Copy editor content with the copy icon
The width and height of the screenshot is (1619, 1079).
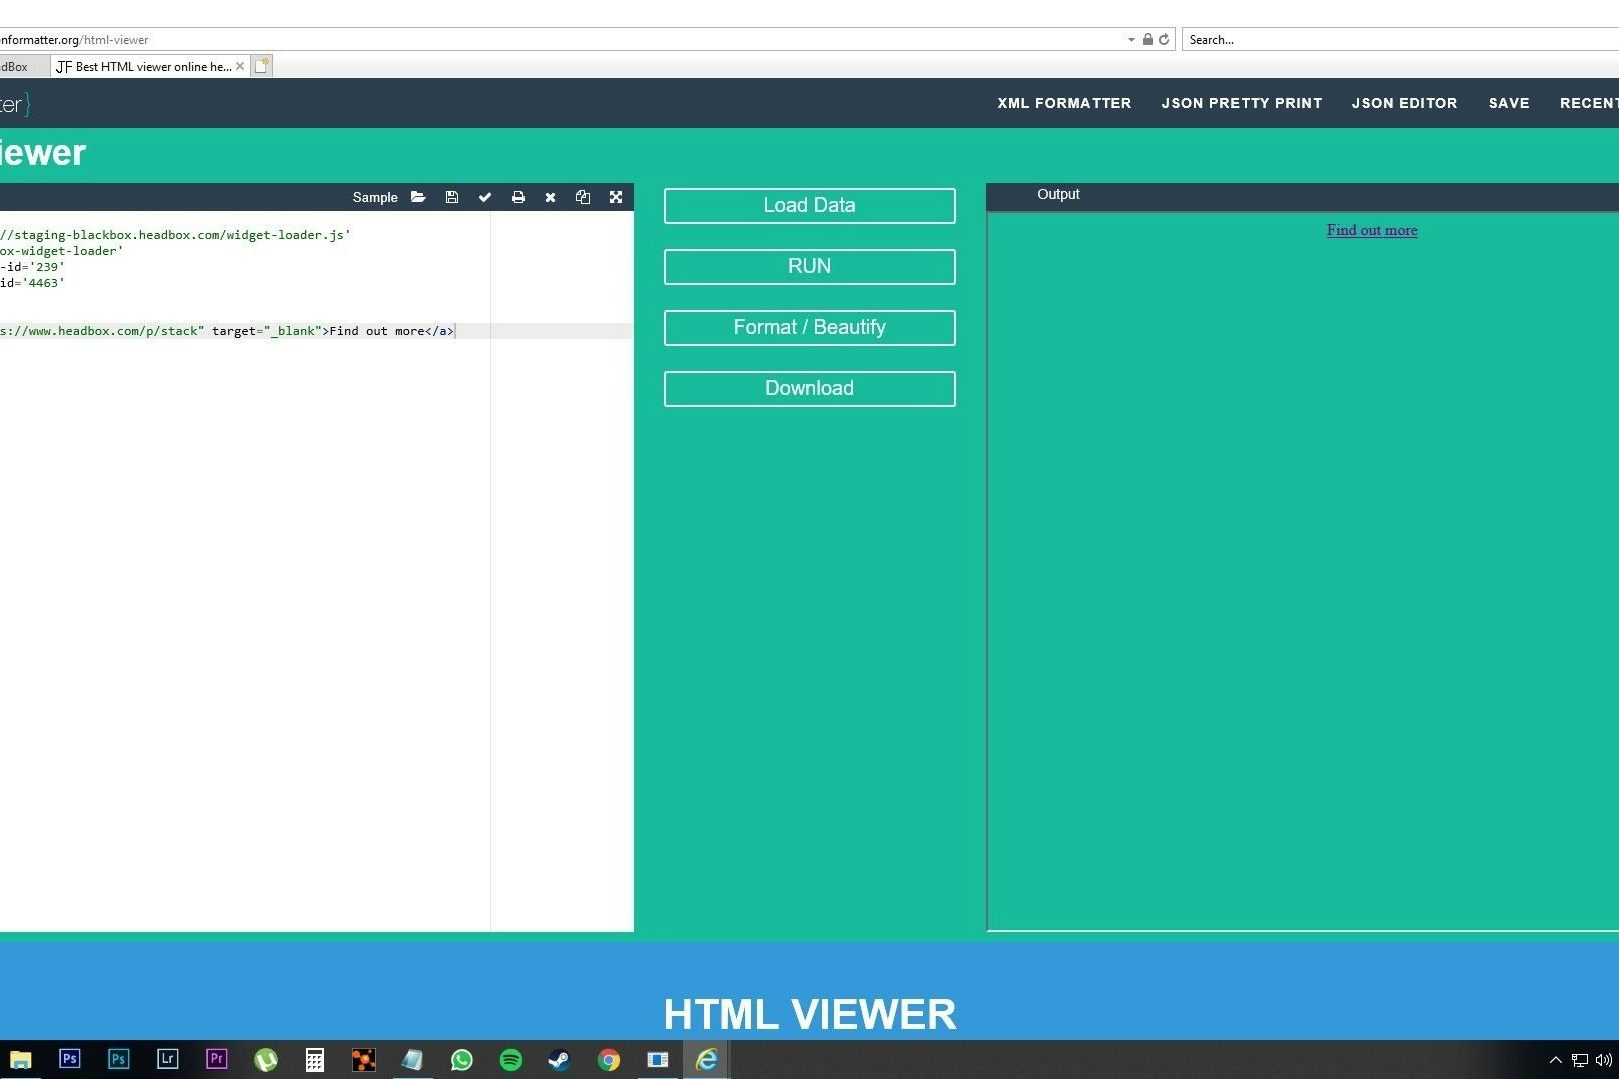(583, 197)
